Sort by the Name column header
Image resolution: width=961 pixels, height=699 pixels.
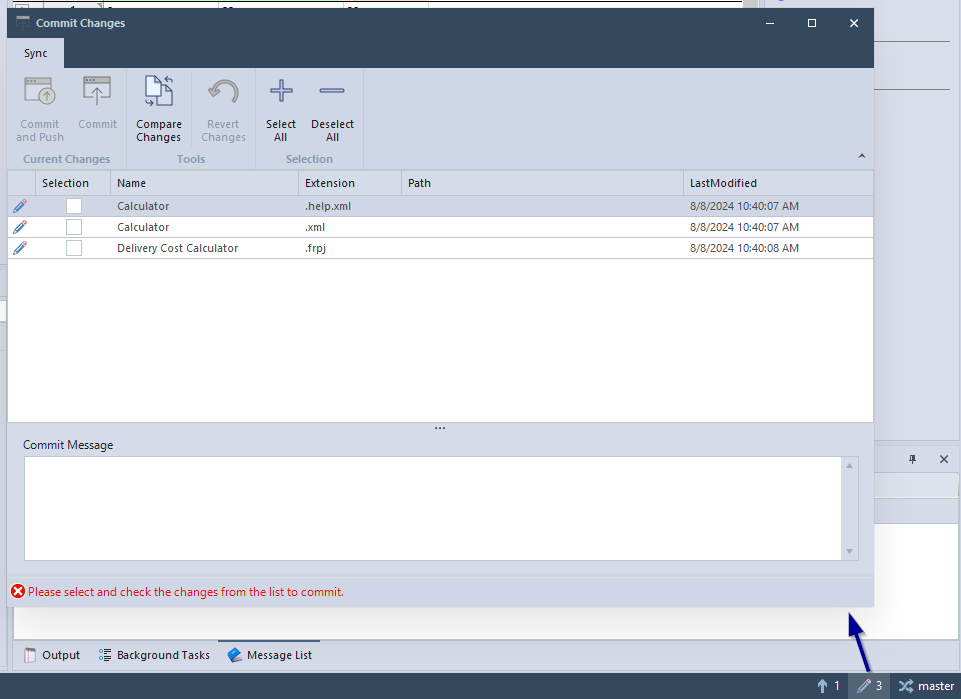[x=204, y=183]
